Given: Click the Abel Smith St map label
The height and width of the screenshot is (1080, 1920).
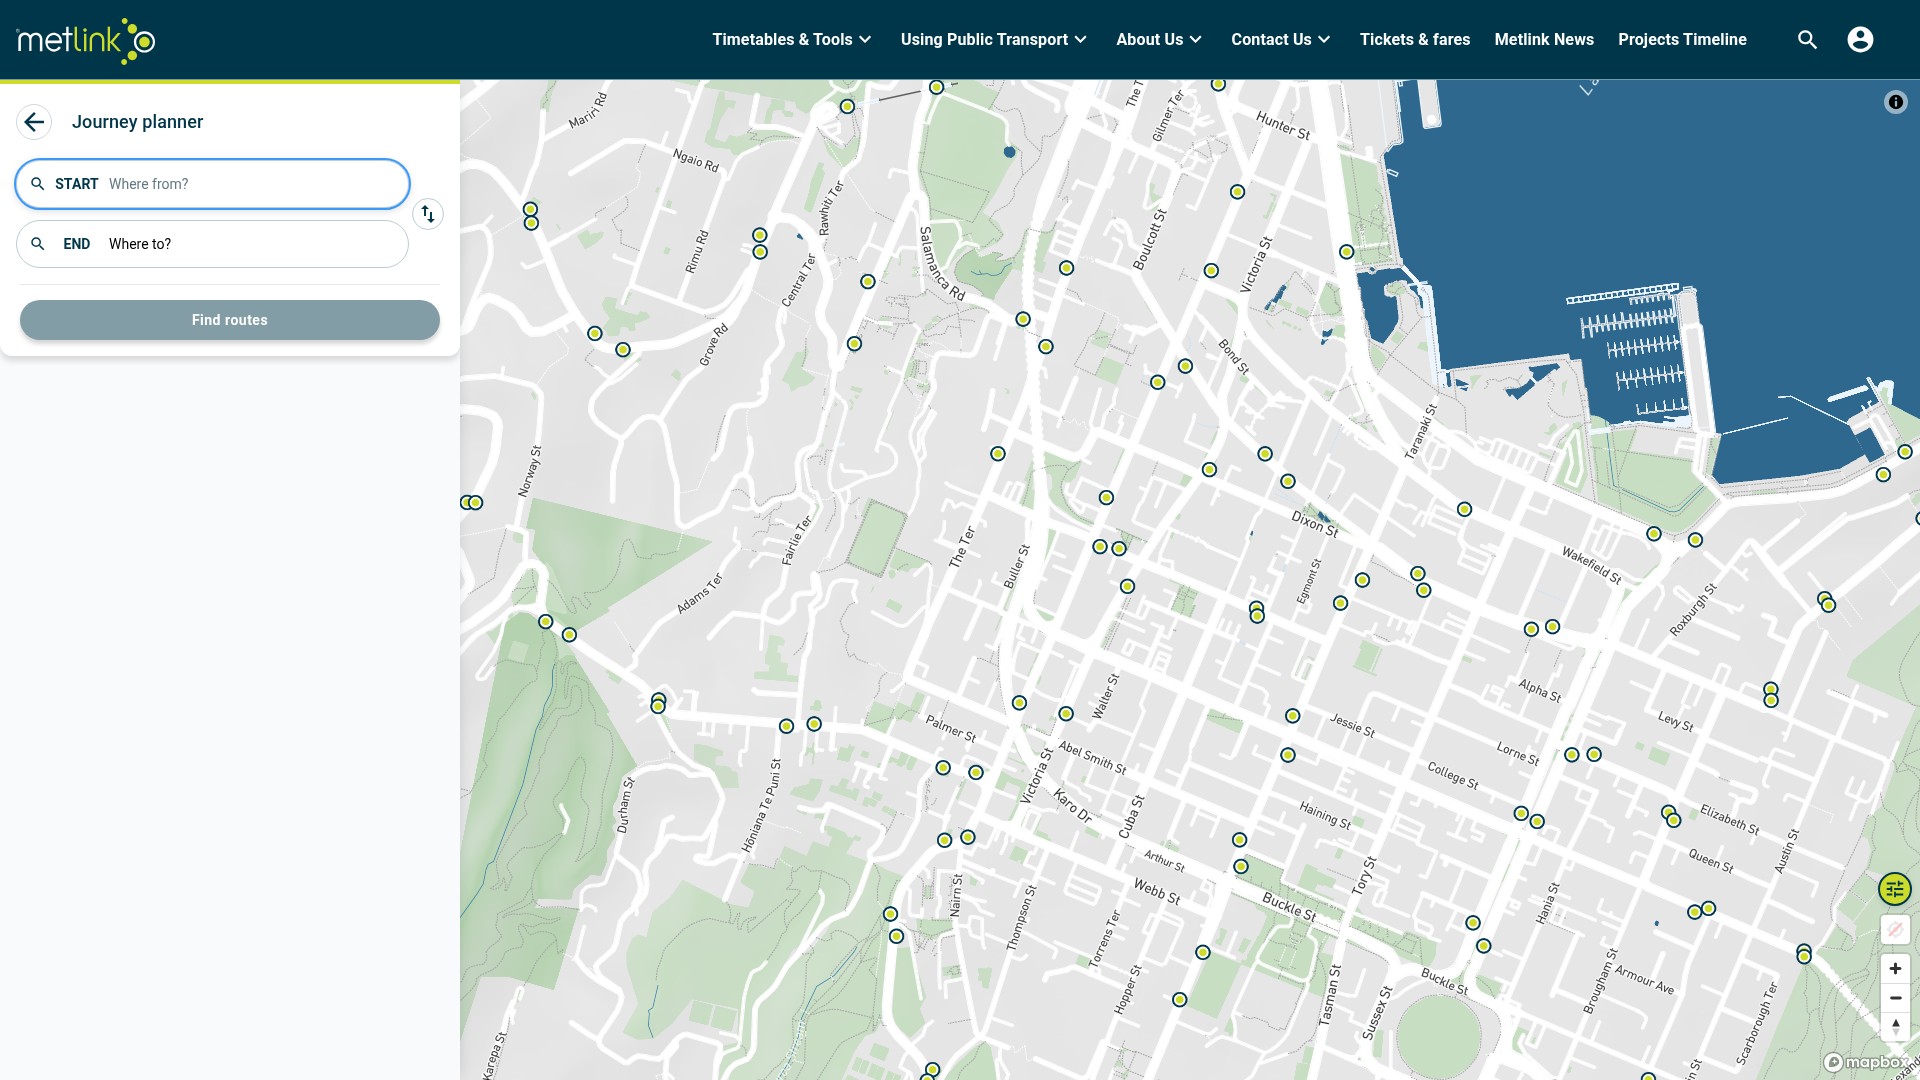Looking at the screenshot, I should pyautogui.click(x=1092, y=758).
